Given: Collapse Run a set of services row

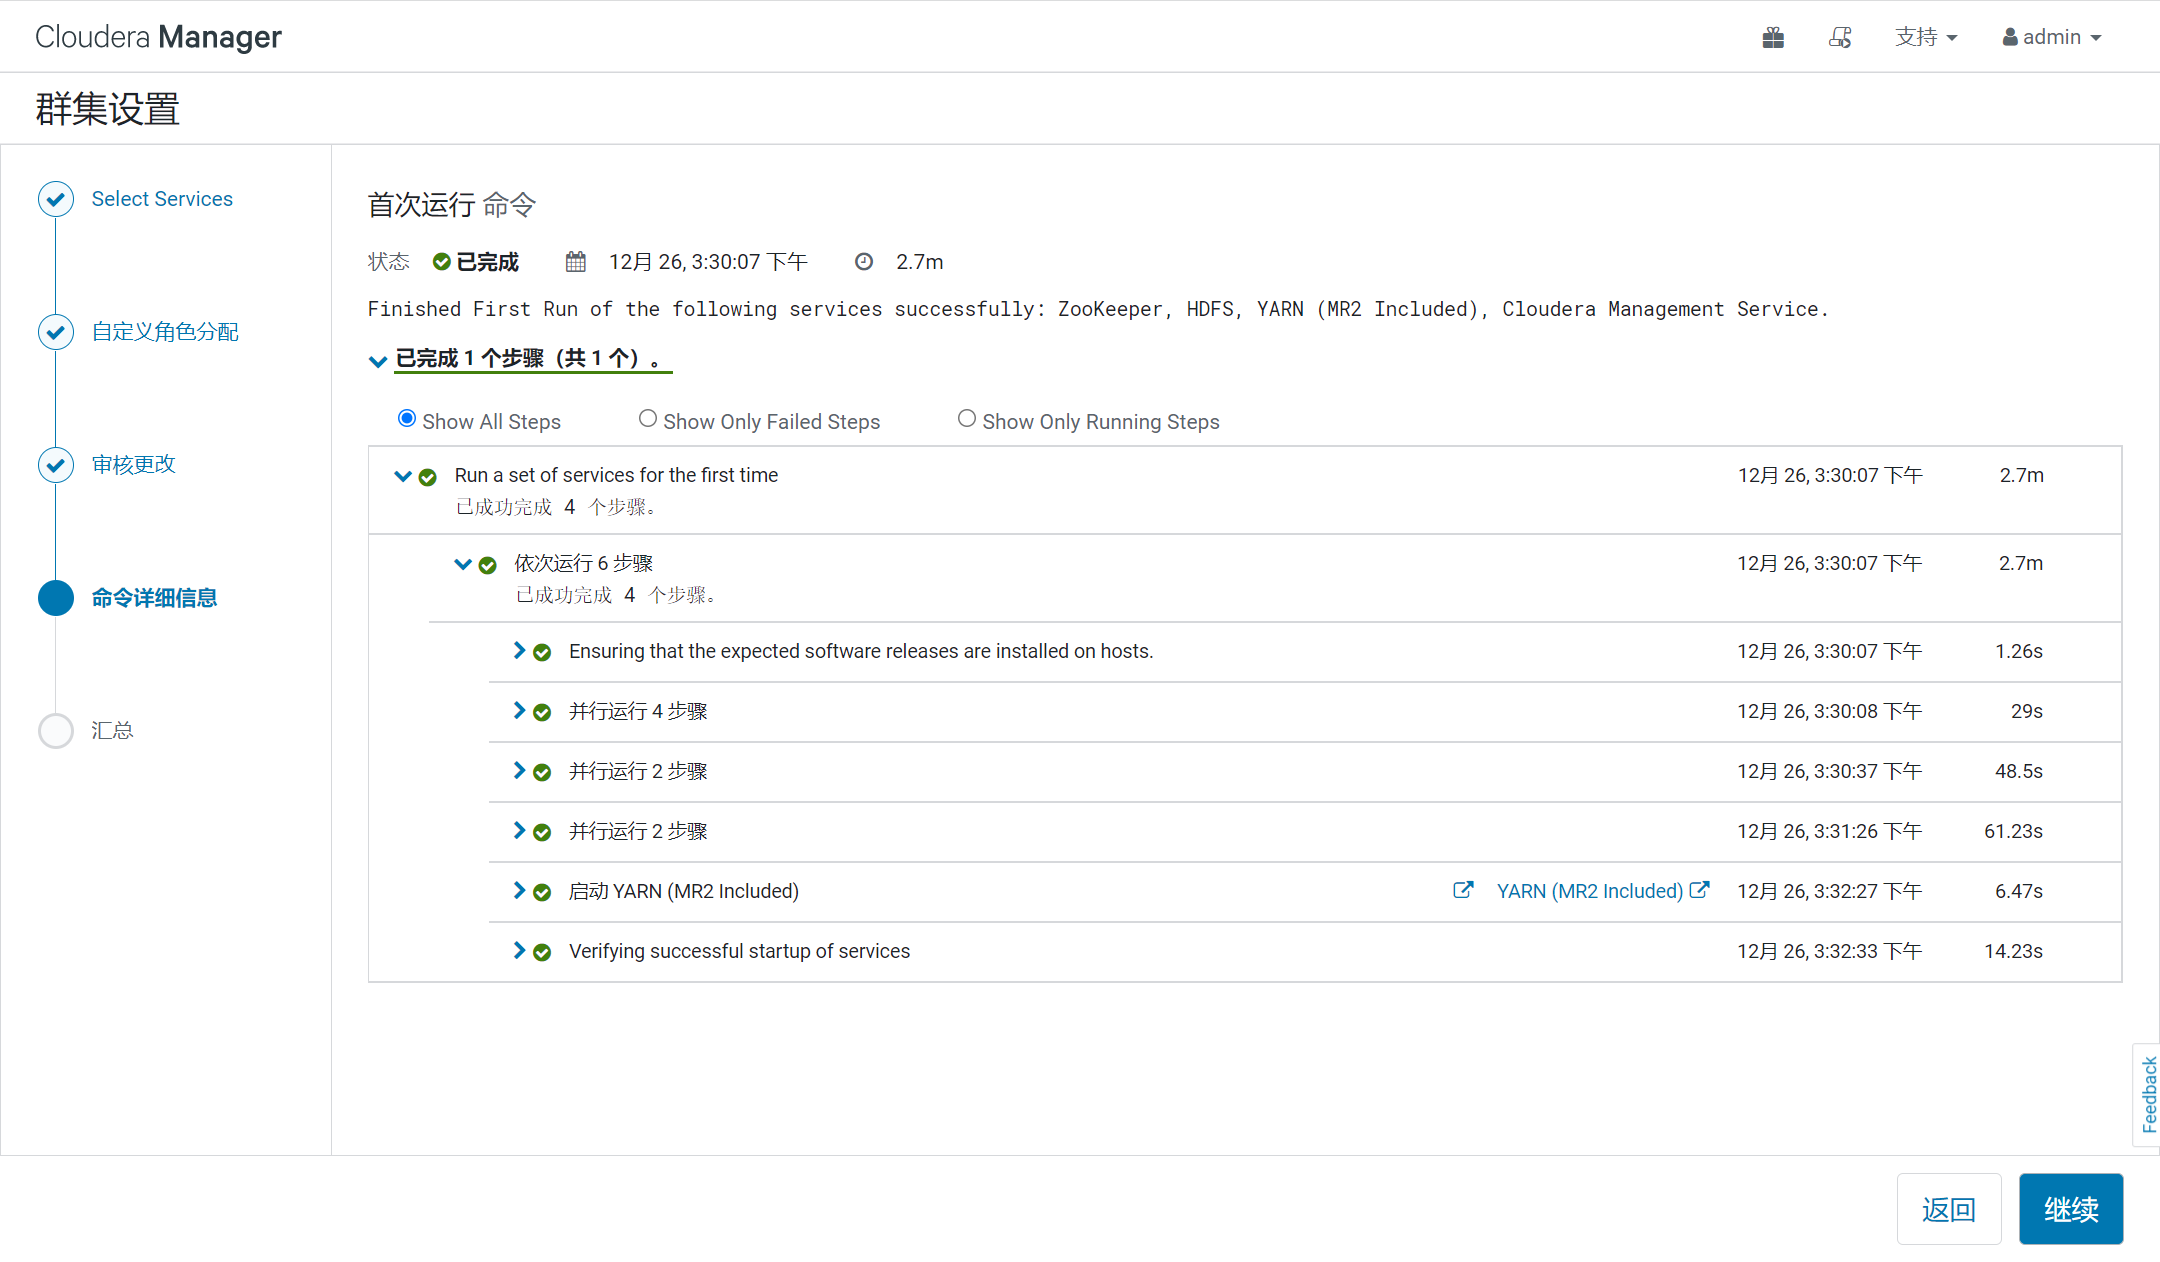Looking at the screenshot, I should click(x=403, y=476).
